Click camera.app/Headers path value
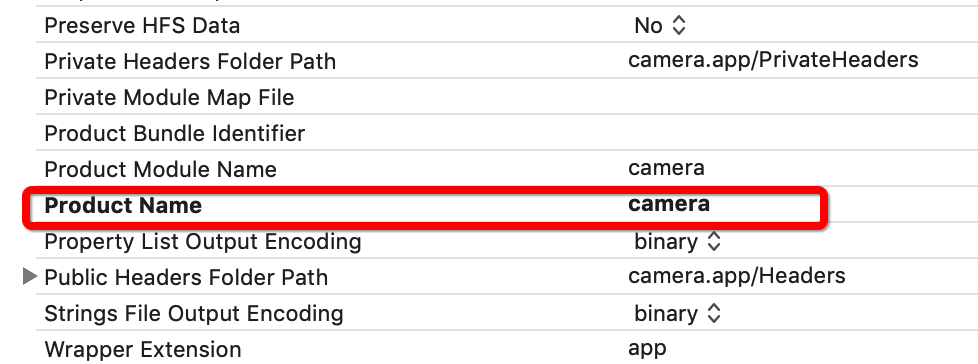Viewport: 978px width, 364px height. coord(737,275)
